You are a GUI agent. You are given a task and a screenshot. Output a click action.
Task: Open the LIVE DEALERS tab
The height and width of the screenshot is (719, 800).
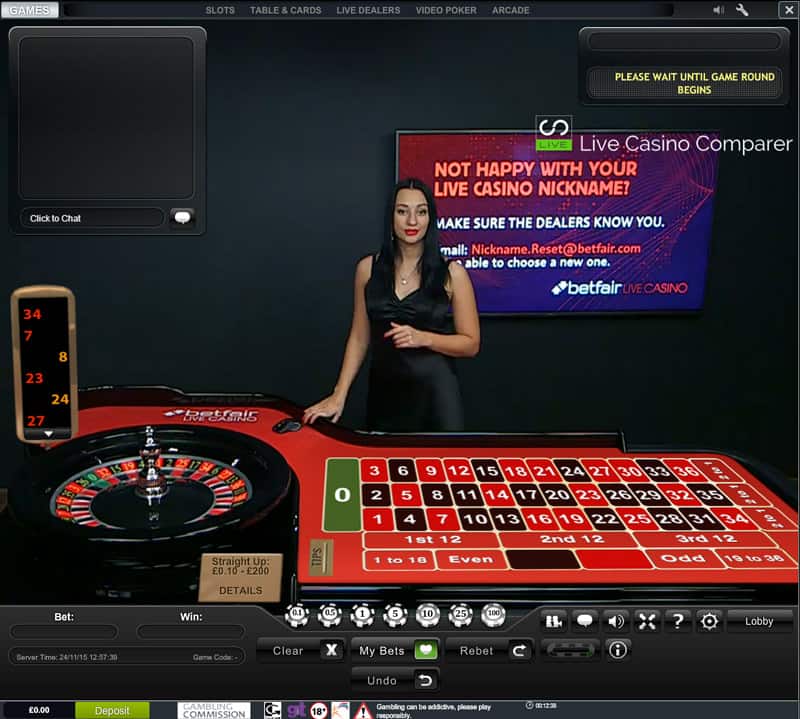pyautogui.click(x=368, y=10)
